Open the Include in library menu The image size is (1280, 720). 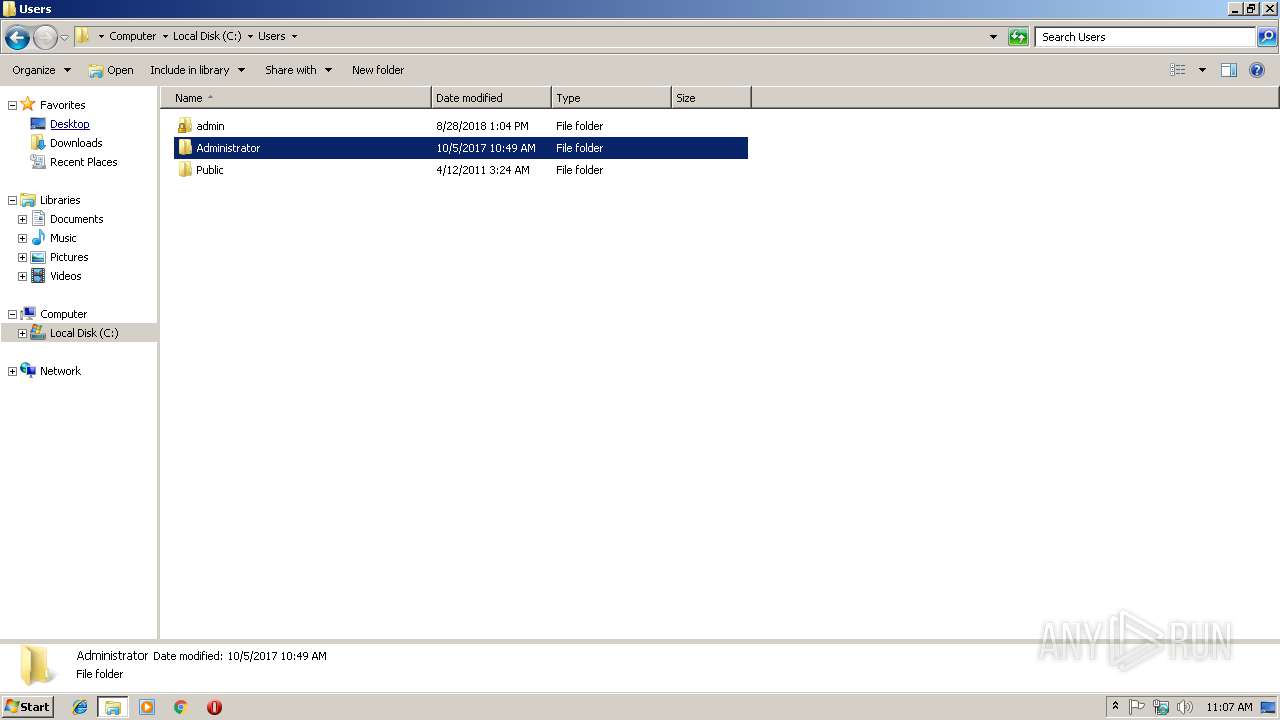198,70
